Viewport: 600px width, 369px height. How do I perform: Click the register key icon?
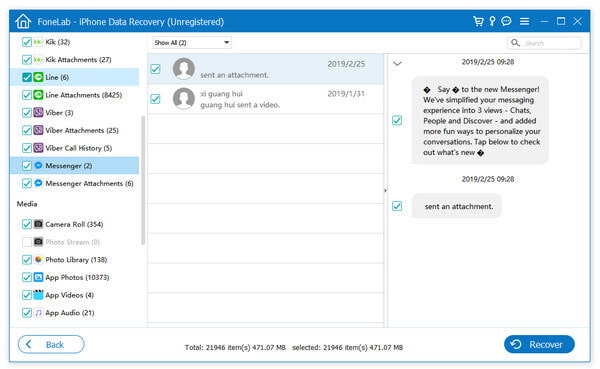coord(492,21)
